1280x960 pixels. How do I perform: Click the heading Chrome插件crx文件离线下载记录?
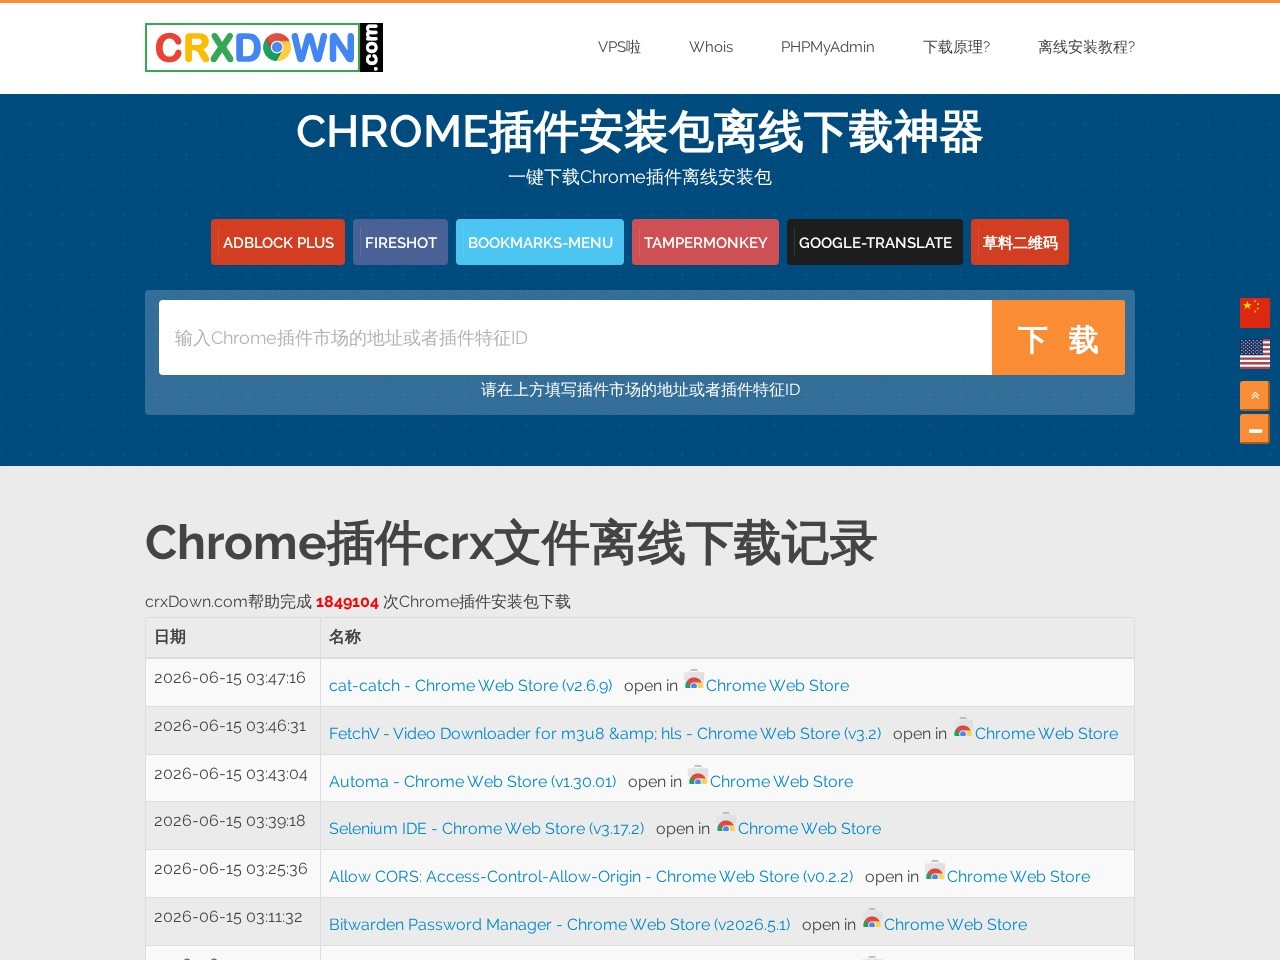(x=511, y=543)
